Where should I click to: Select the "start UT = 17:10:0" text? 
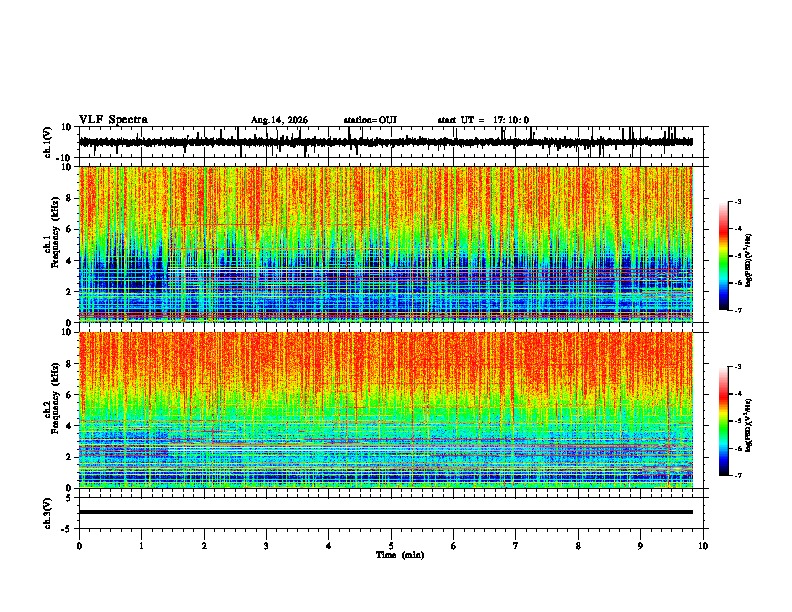[483, 120]
